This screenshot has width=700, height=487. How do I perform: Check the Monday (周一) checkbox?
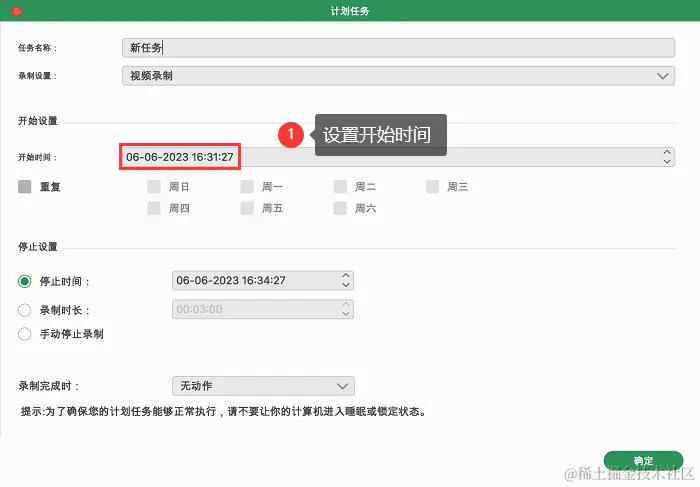[x=247, y=187]
